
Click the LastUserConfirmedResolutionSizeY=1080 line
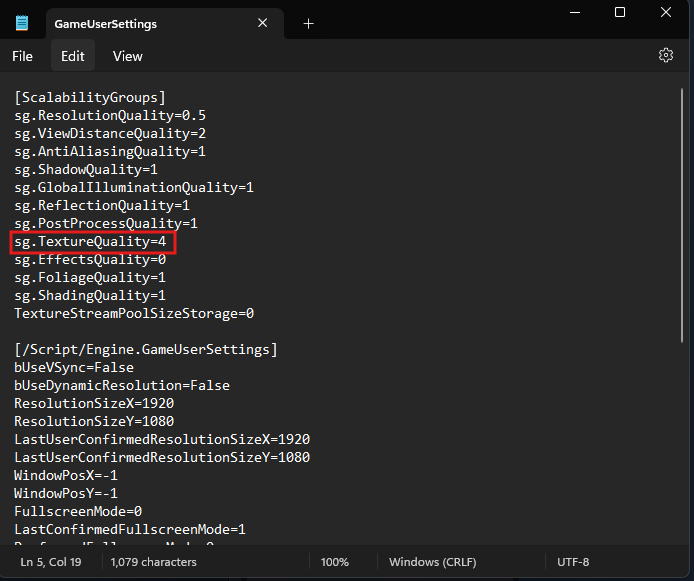click(x=162, y=458)
